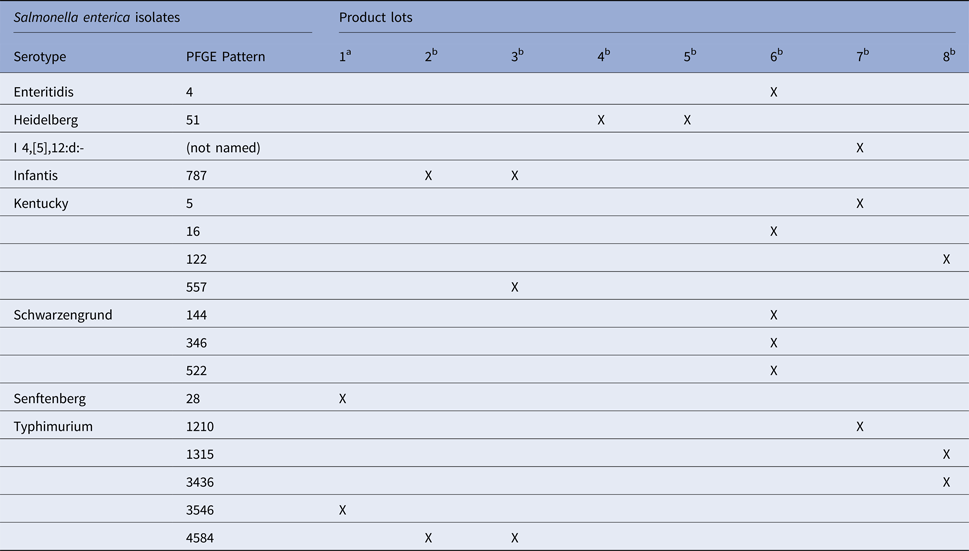The width and height of the screenshot is (969, 551).
Task: Click the X in PFGE pattern 122 row
Action: tap(946, 259)
